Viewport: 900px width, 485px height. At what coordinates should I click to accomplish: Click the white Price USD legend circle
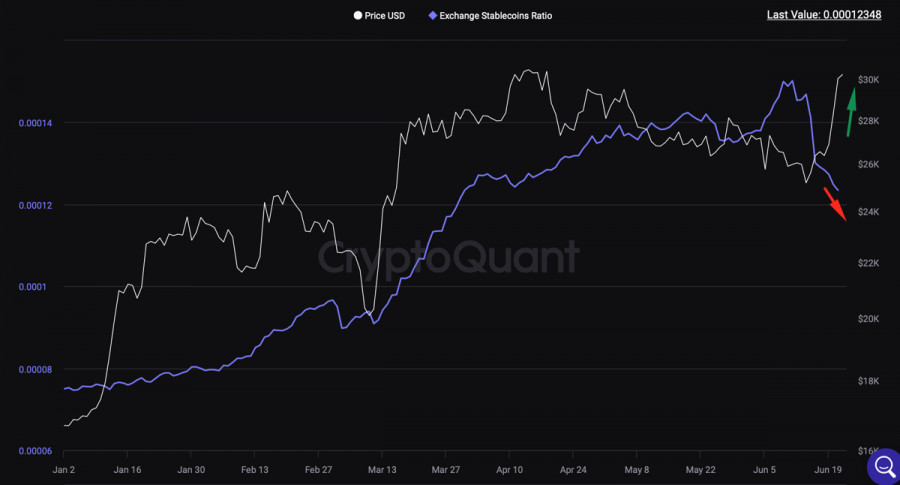[359, 16]
